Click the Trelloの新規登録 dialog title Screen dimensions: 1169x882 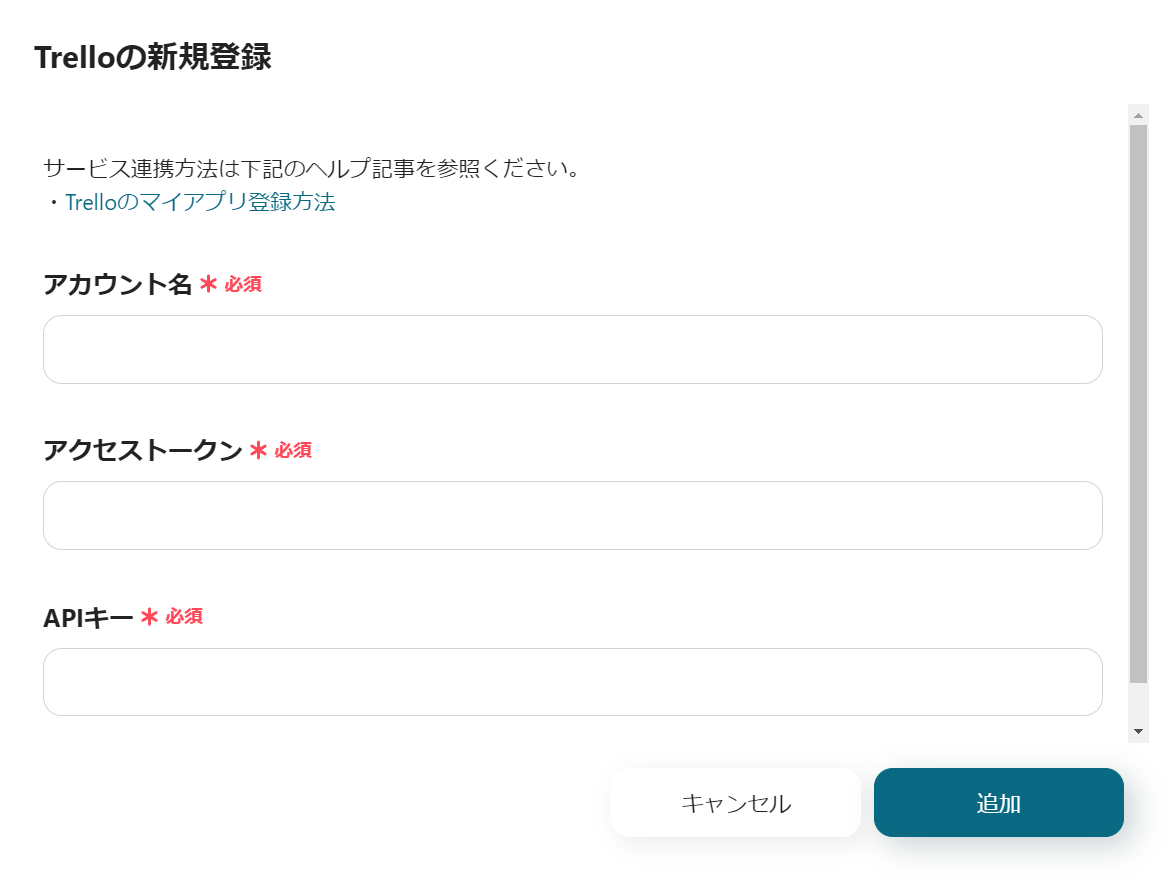click(152, 58)
